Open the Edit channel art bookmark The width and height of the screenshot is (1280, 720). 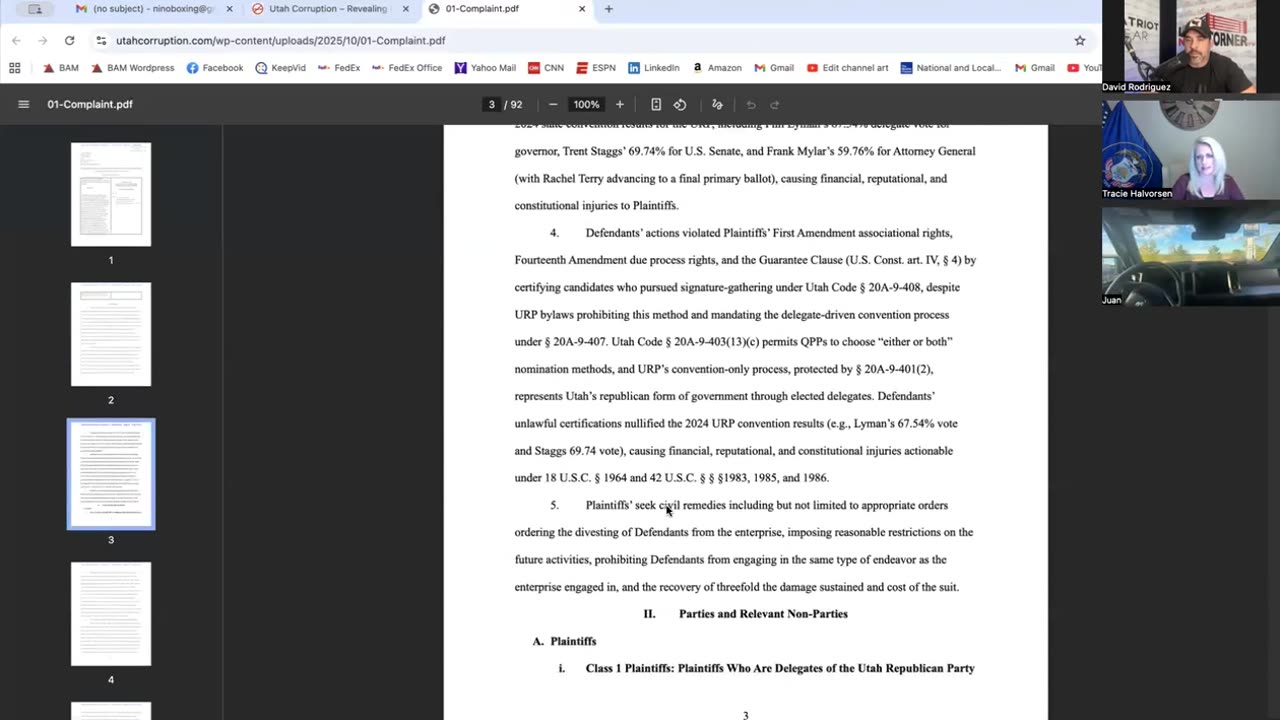[847, 68]
